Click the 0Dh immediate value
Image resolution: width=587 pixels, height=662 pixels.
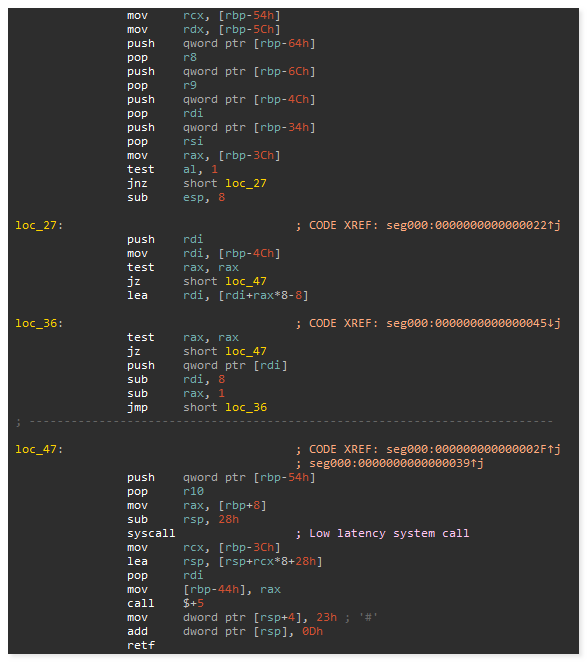[313, 631]
